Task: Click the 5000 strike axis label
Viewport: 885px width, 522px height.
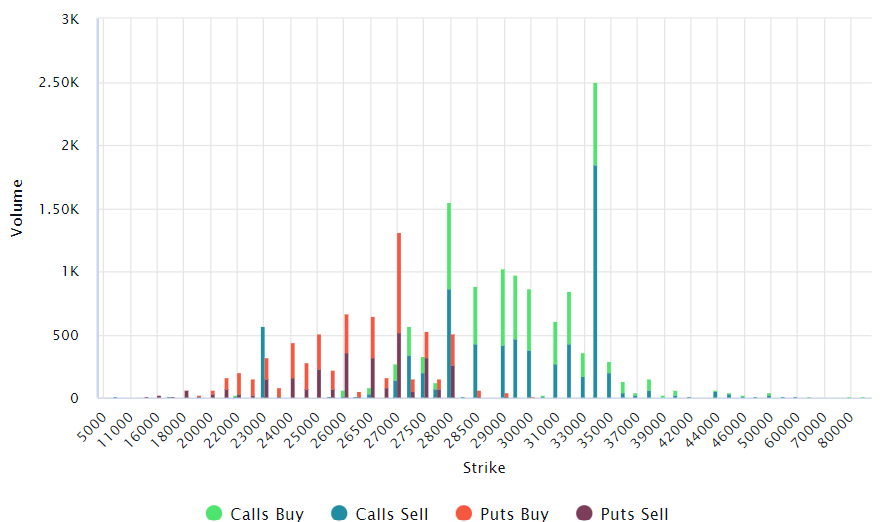Action: [x=92, y=427]
